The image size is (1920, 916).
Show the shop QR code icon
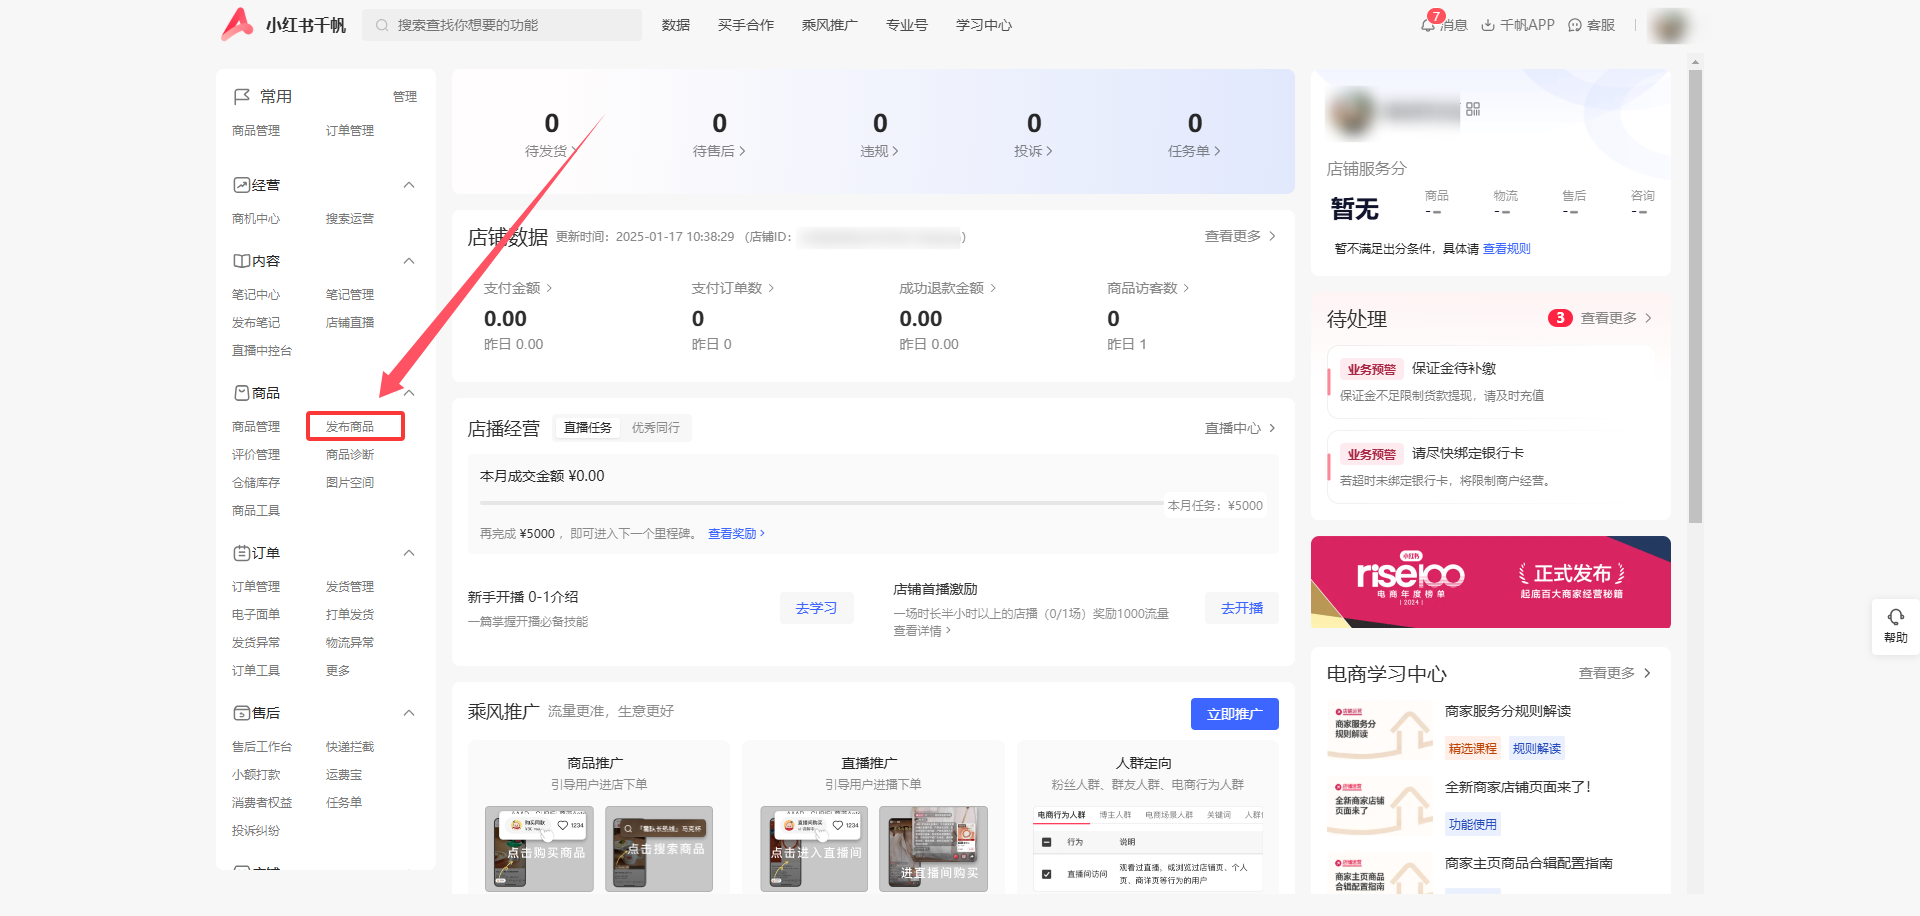pos(1473,109)
